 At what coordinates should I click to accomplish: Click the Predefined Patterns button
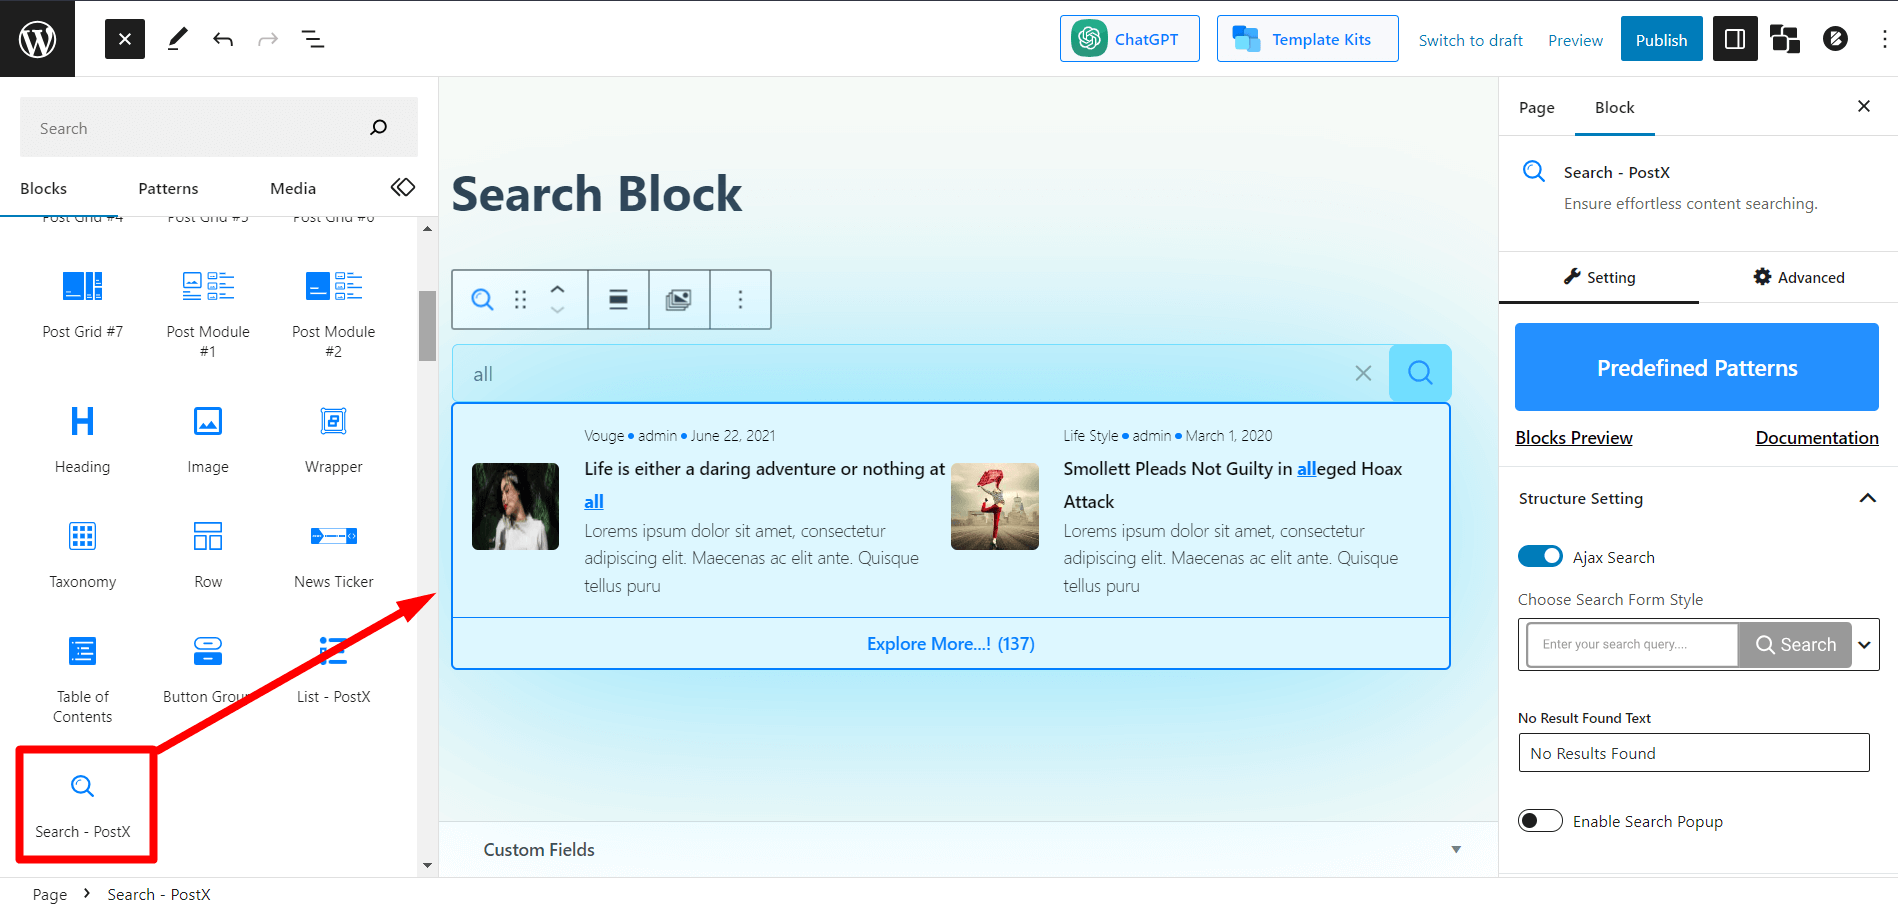point(1696,367)
